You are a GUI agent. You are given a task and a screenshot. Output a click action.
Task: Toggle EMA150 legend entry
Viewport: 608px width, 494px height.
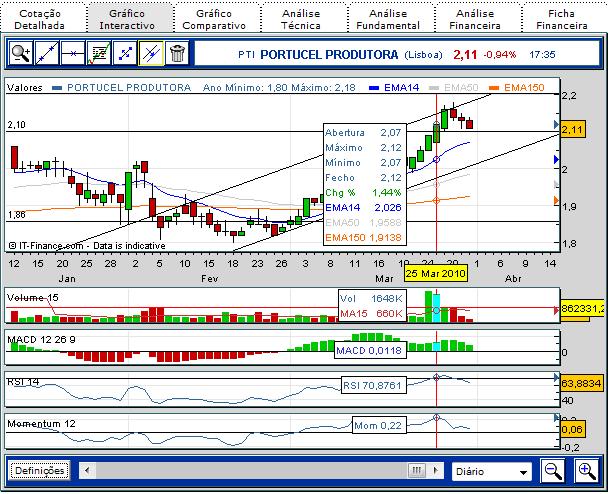517,88
